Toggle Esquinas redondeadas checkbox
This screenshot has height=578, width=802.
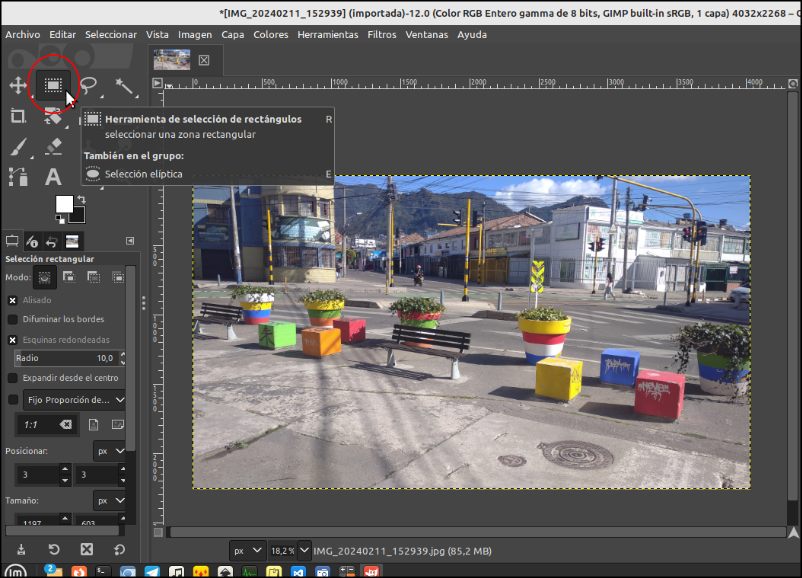click(13, 340)
